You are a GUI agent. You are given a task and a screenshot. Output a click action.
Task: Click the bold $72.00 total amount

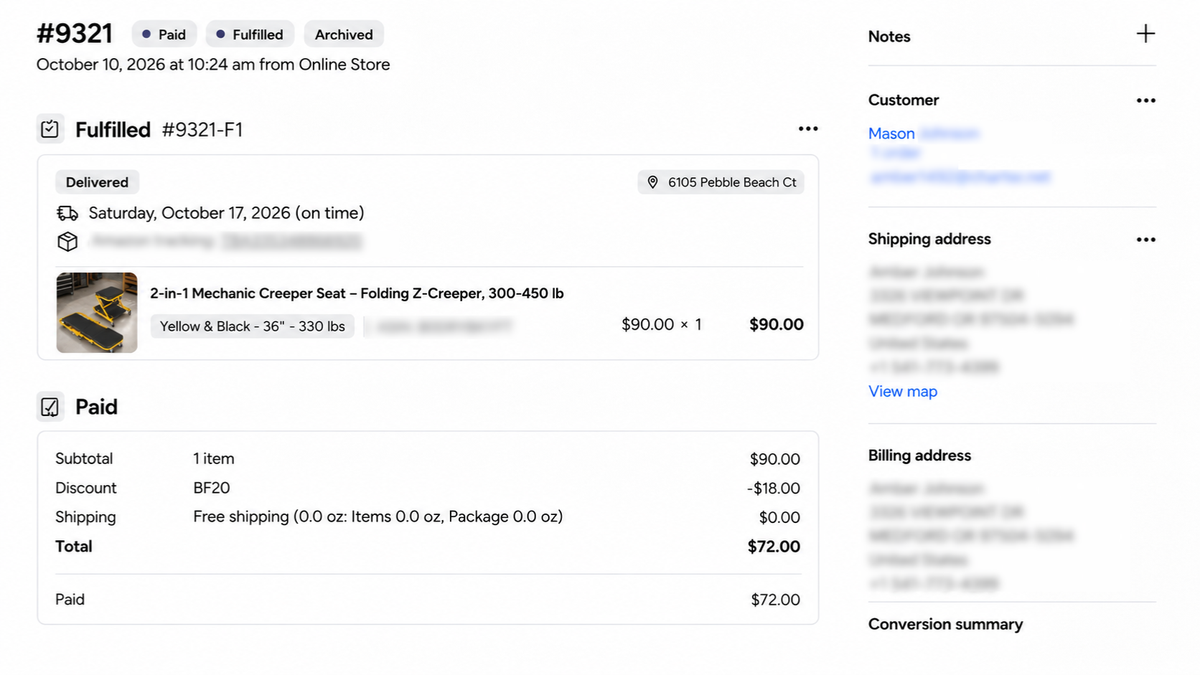click(774, 546)
